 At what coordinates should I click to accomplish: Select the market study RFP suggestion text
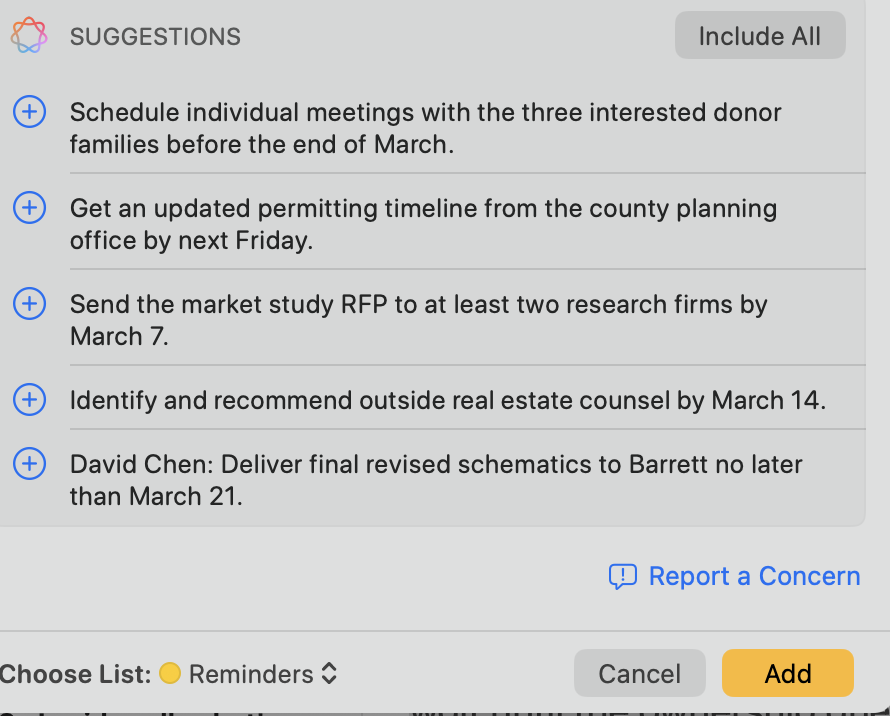418,320
